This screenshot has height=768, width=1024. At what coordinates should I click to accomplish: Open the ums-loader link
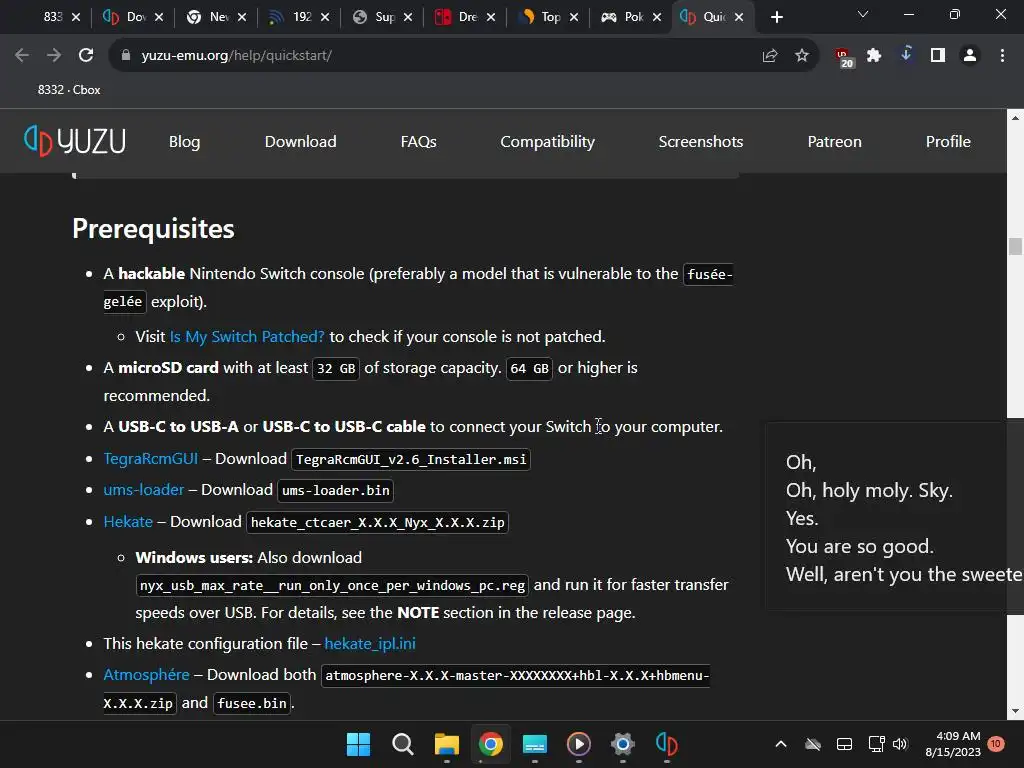[x=144, y=490]
